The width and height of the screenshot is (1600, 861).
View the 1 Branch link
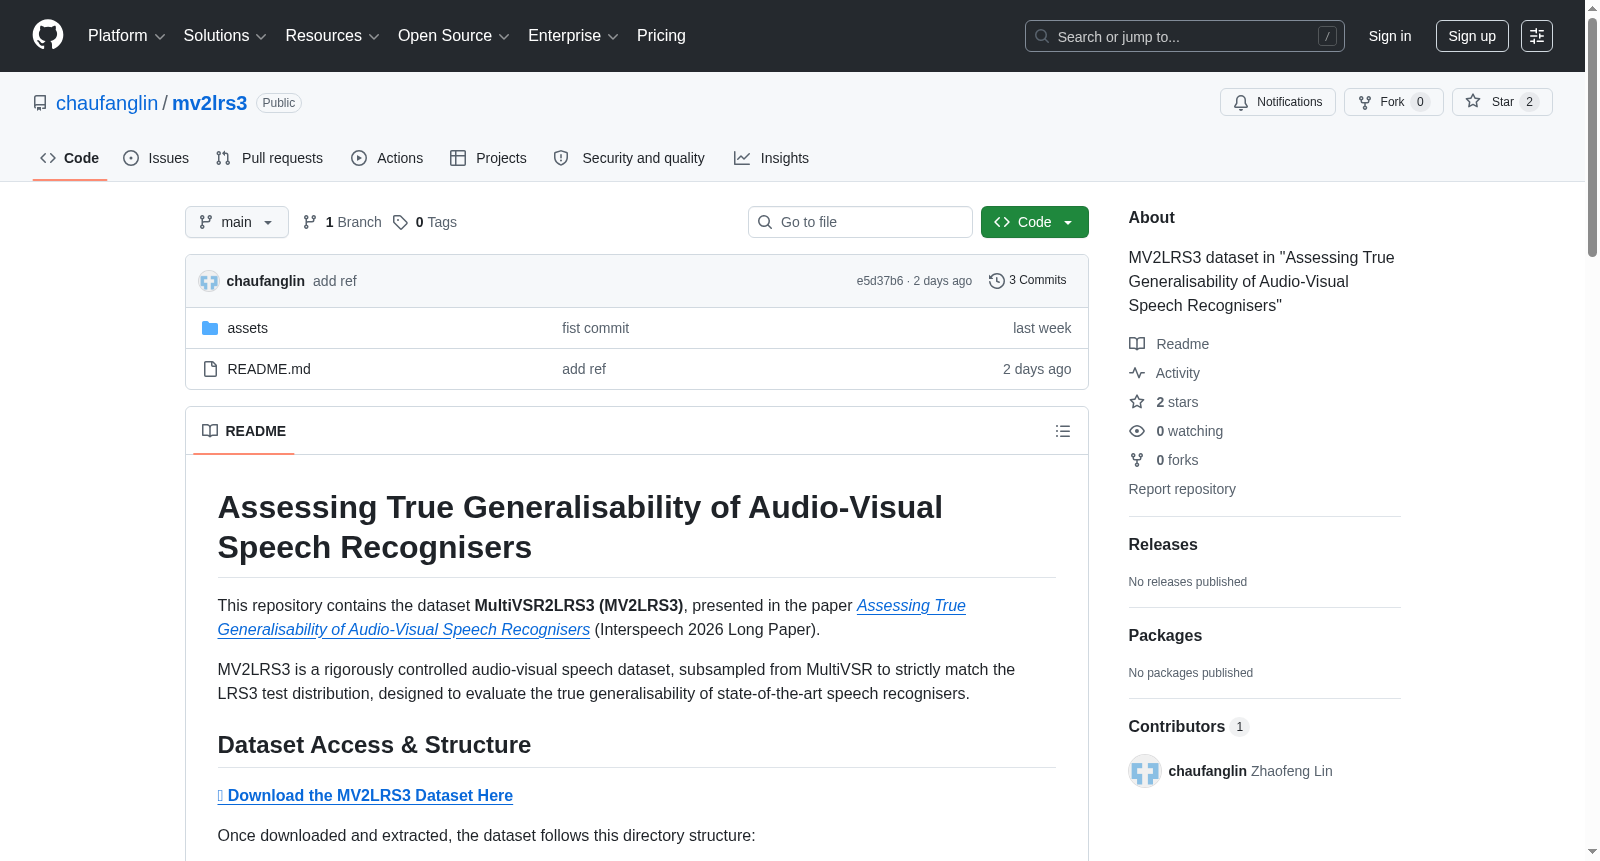point(342,222)
